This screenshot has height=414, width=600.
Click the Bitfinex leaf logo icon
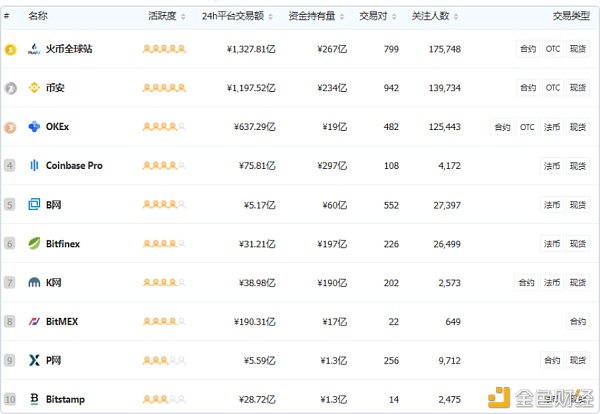coord(34,243)
